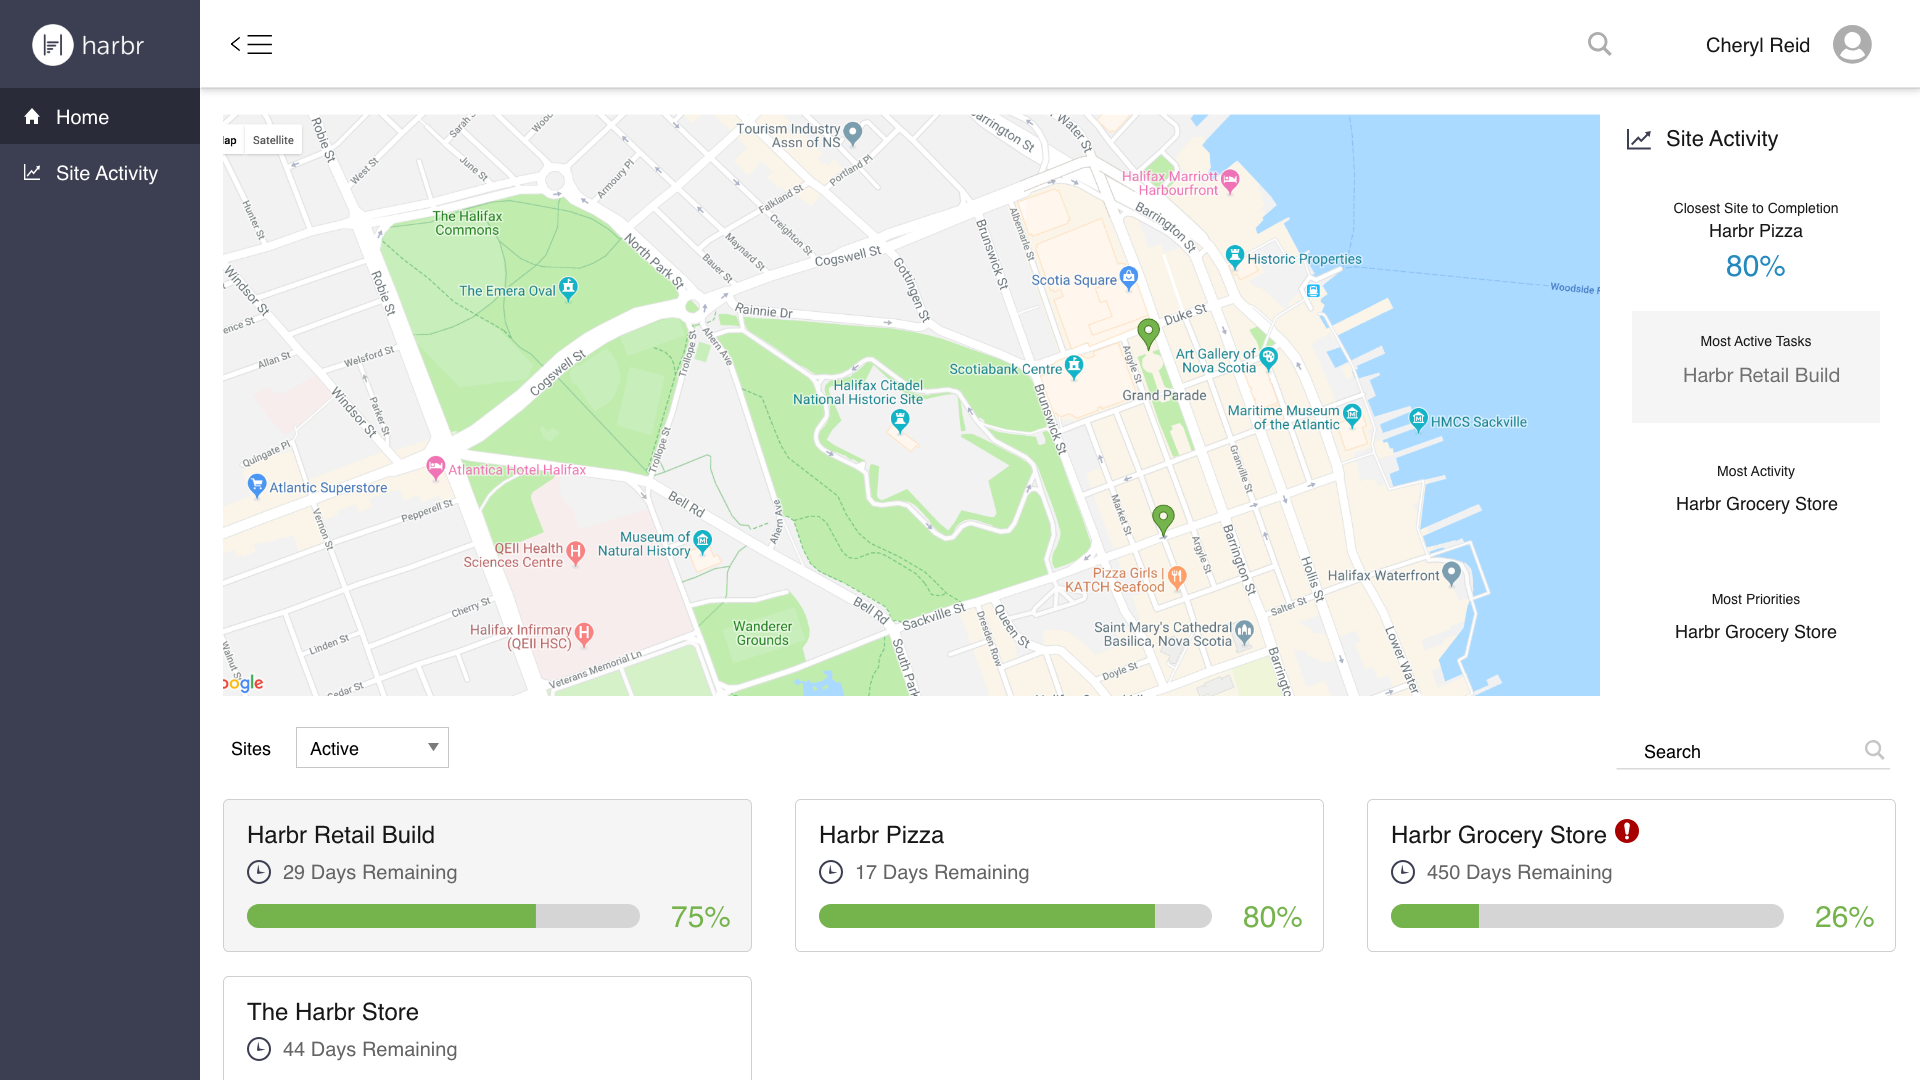Open the Active sites filter dropdown
The height and width of the screenshot is (1080, 1920).
[372, 748]
